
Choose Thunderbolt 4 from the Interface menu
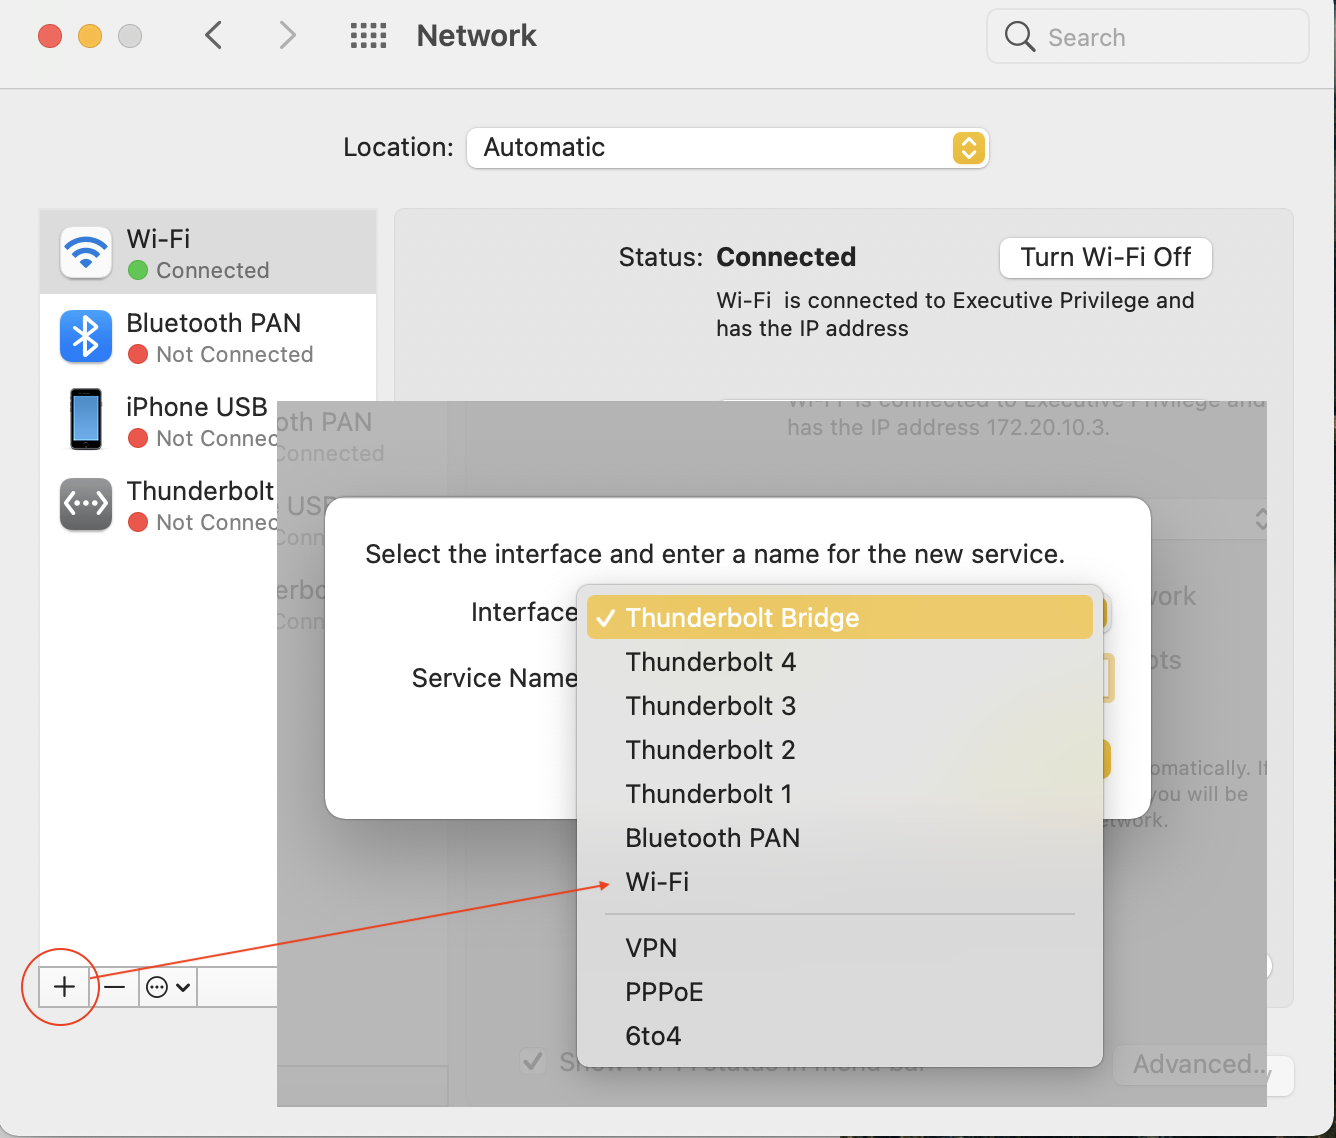coord(840,662)
